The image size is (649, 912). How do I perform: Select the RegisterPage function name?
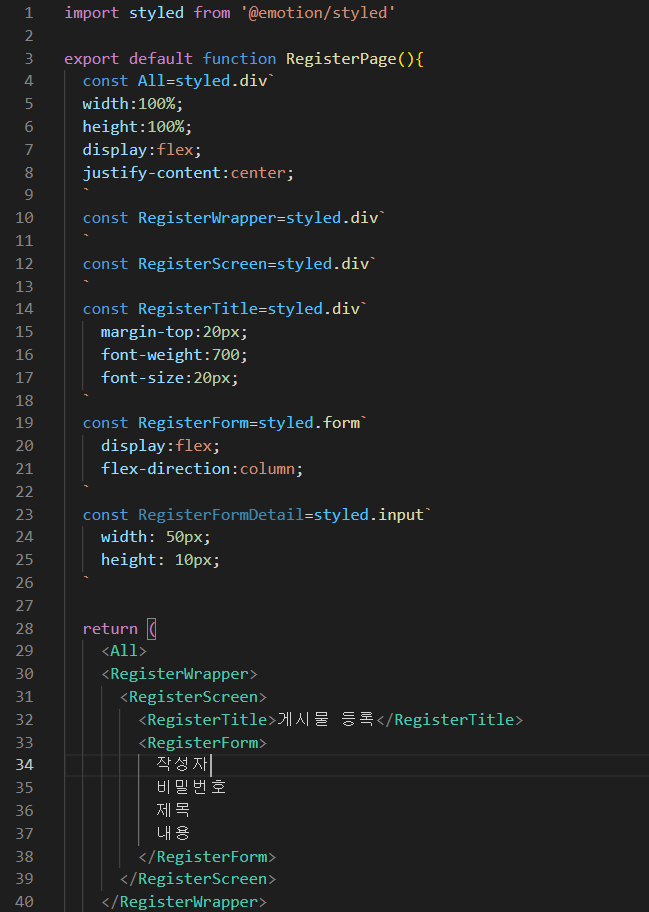(341, 59)
